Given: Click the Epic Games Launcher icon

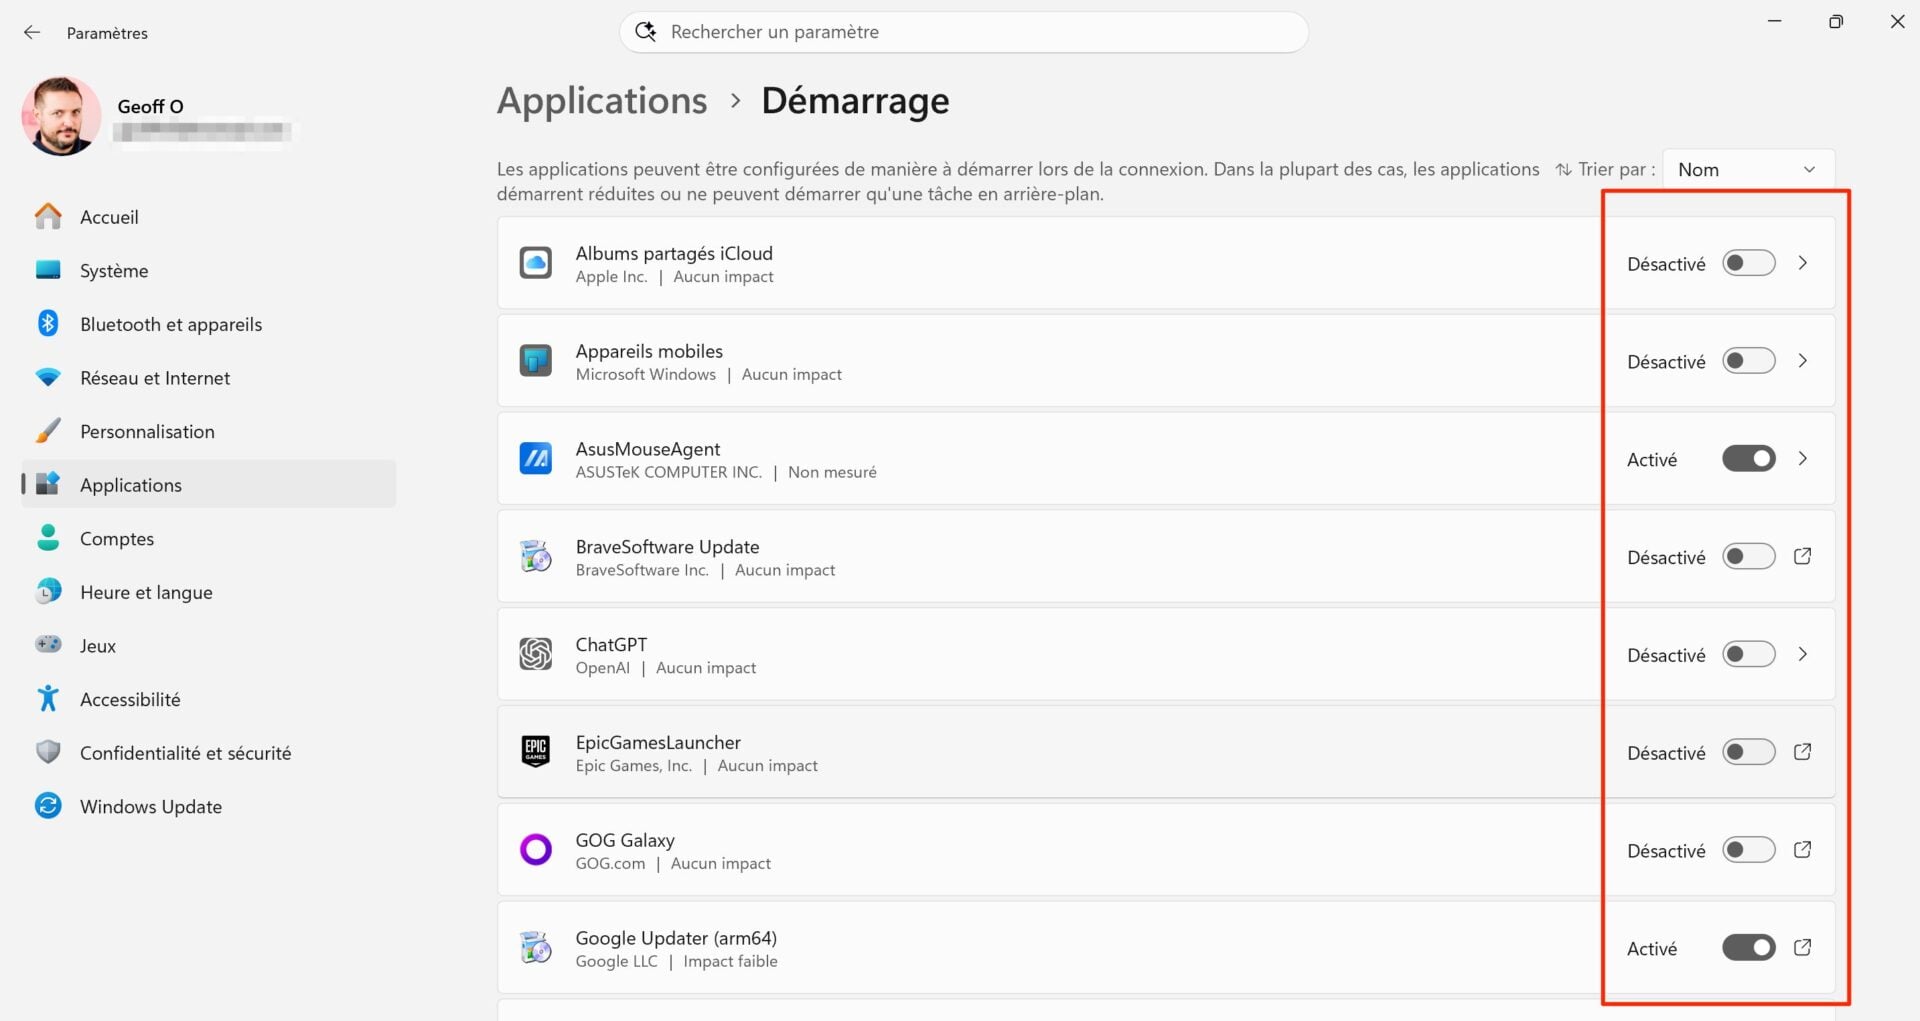Looking at the screenshot, I should point(536,752).
